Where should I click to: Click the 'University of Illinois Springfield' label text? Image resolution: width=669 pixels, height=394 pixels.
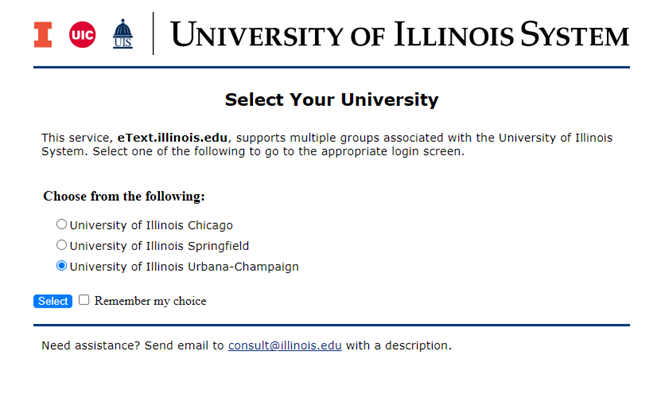click(x=159, y=246)
